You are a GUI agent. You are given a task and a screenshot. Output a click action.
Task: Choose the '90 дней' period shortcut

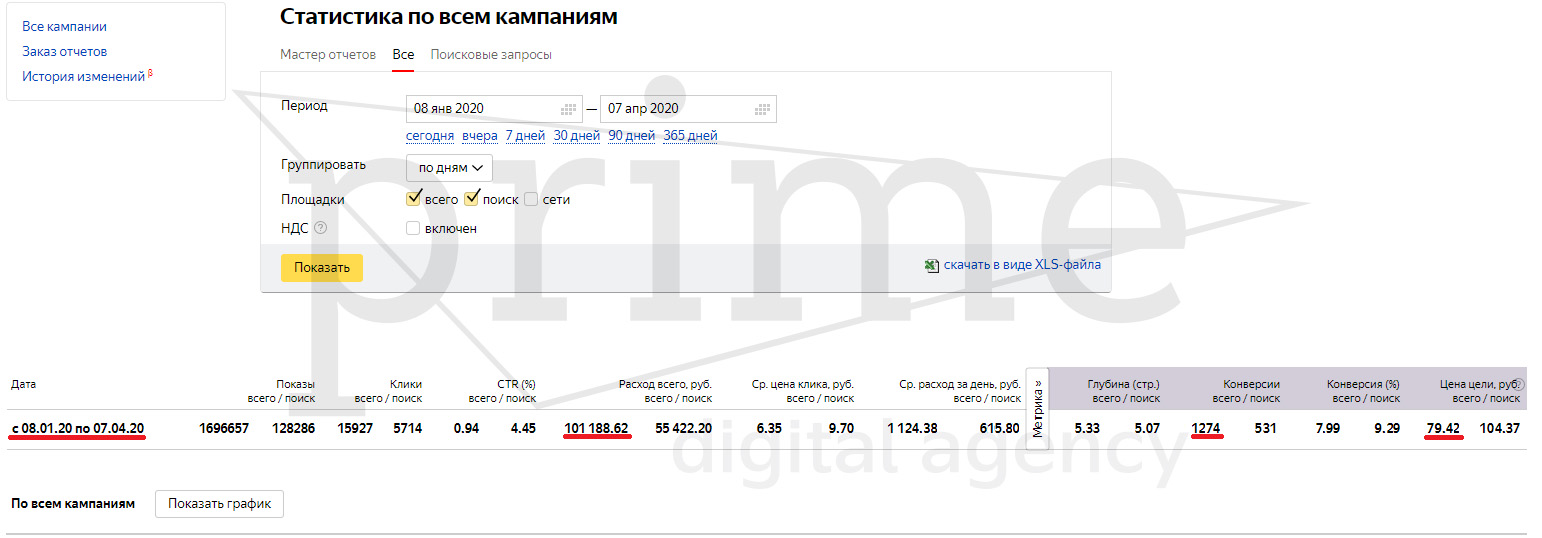631,136
